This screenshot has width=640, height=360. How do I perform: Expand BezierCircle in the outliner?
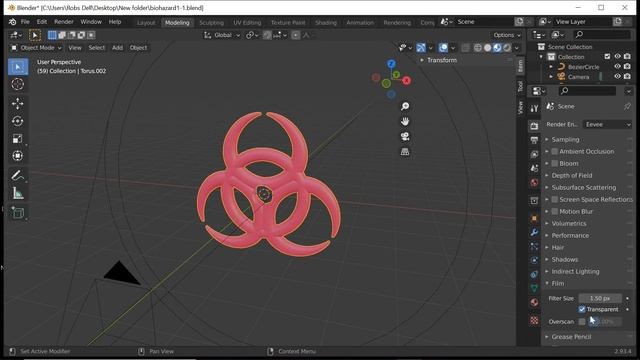pyautogui.click(x=551, y=67)
